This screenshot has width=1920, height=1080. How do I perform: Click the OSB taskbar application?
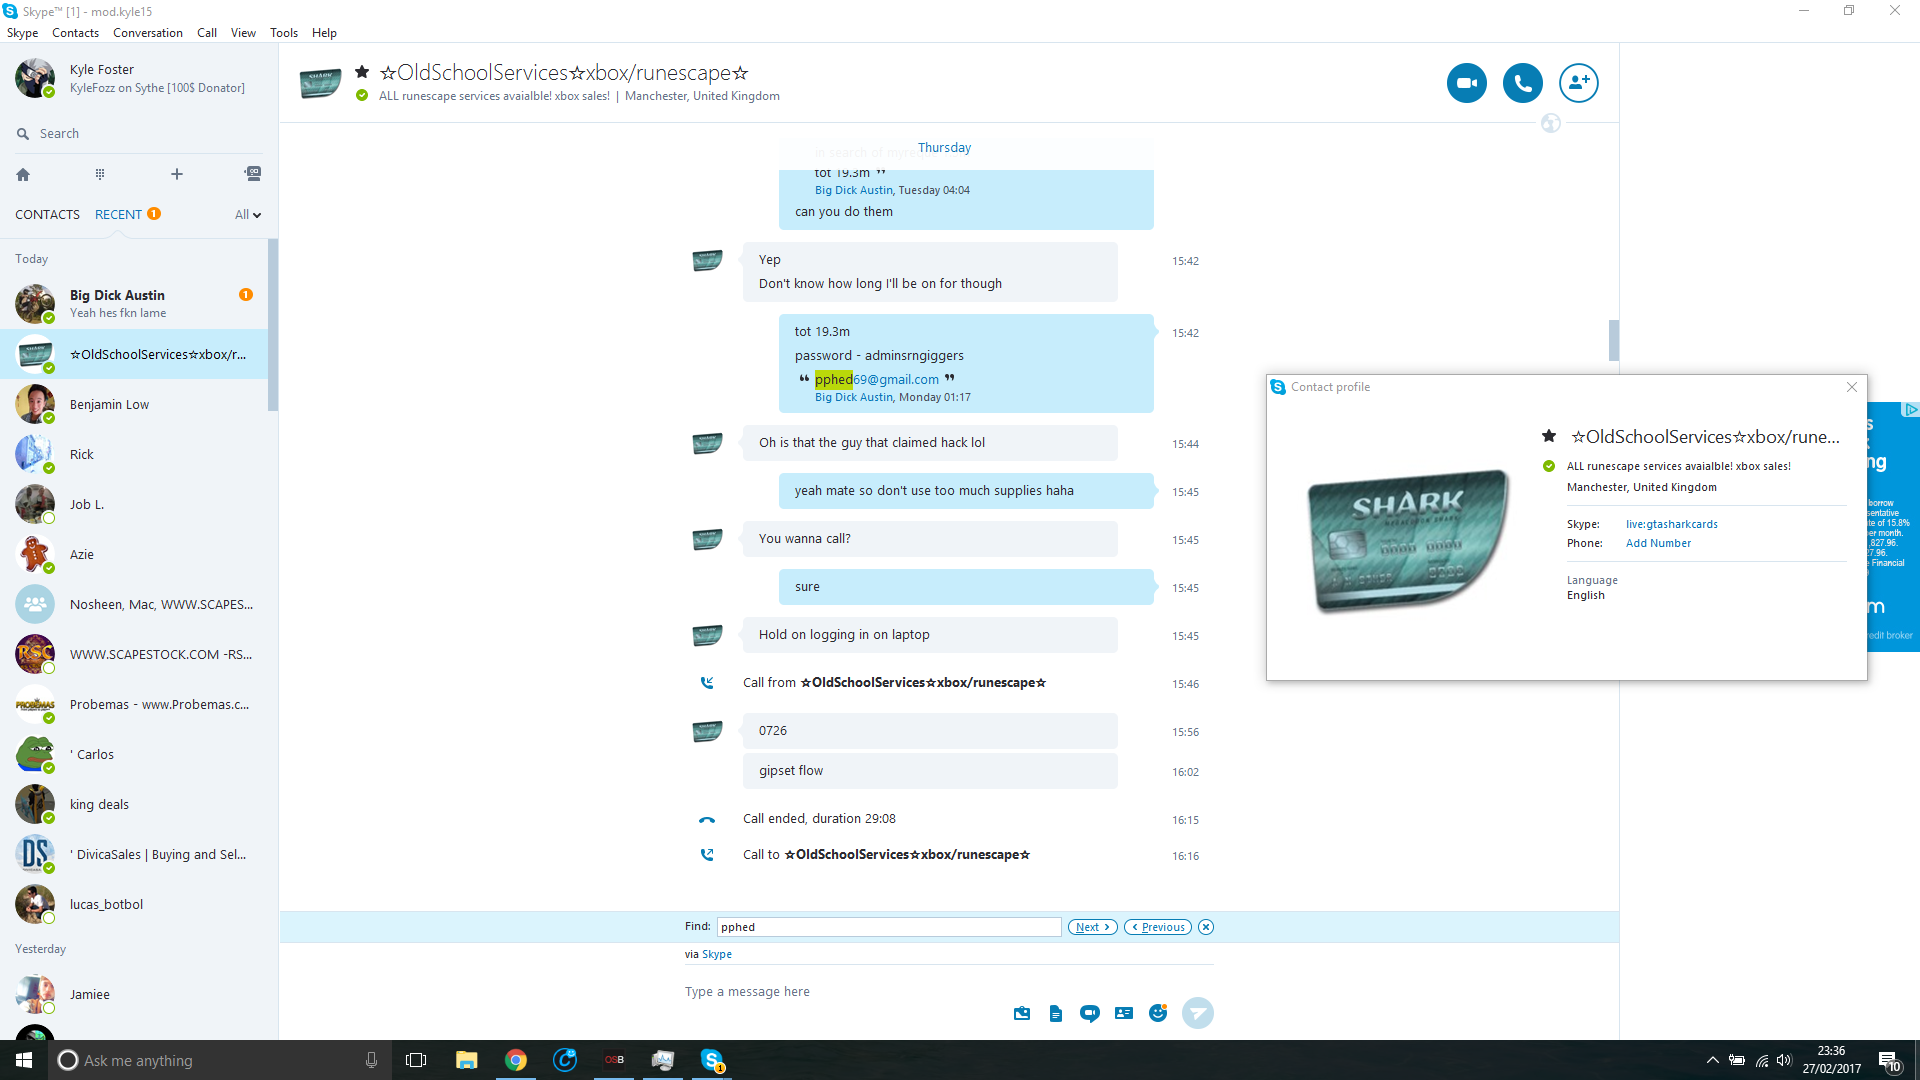point(614,1060)
